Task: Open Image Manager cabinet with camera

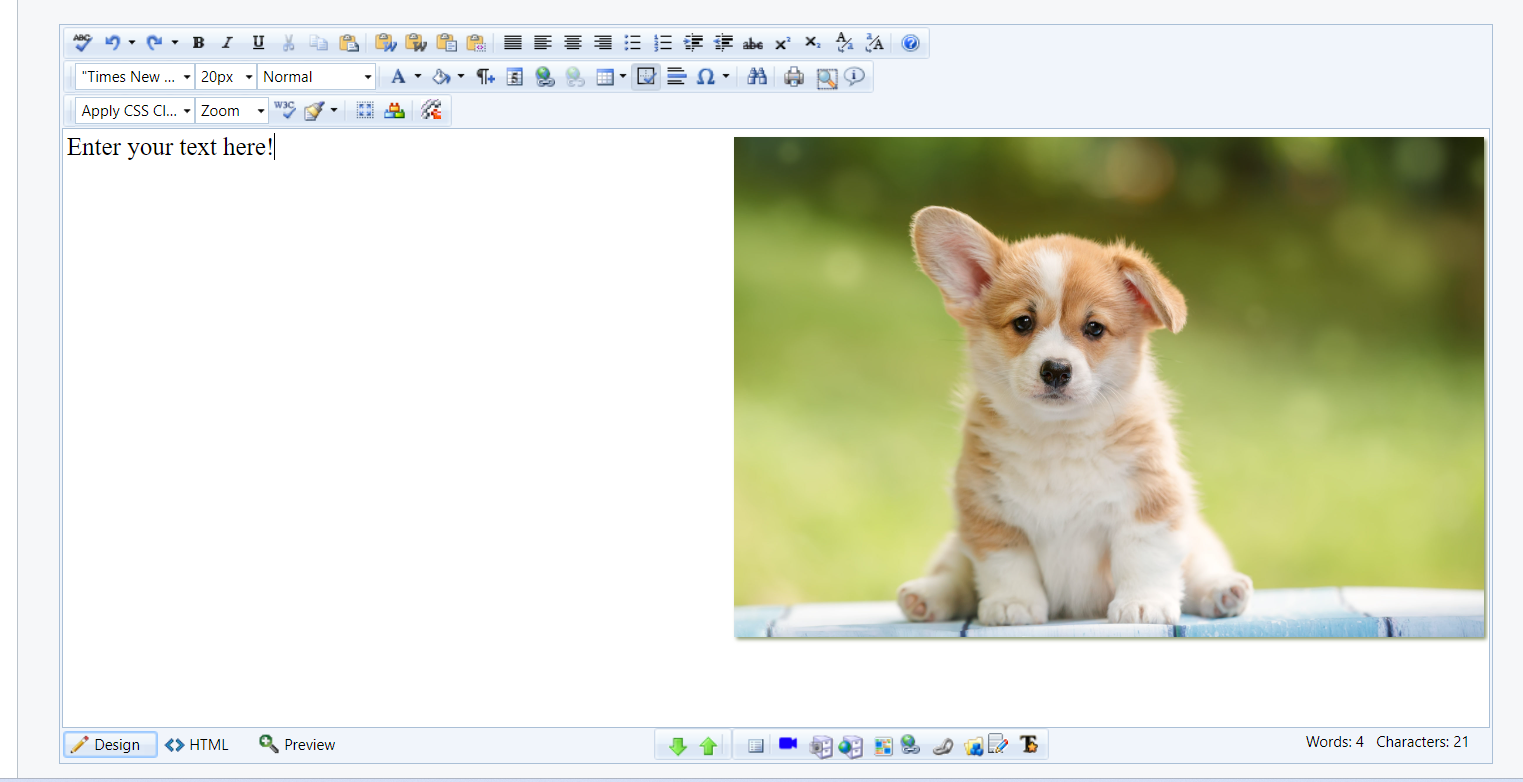Action: (820, 746)
